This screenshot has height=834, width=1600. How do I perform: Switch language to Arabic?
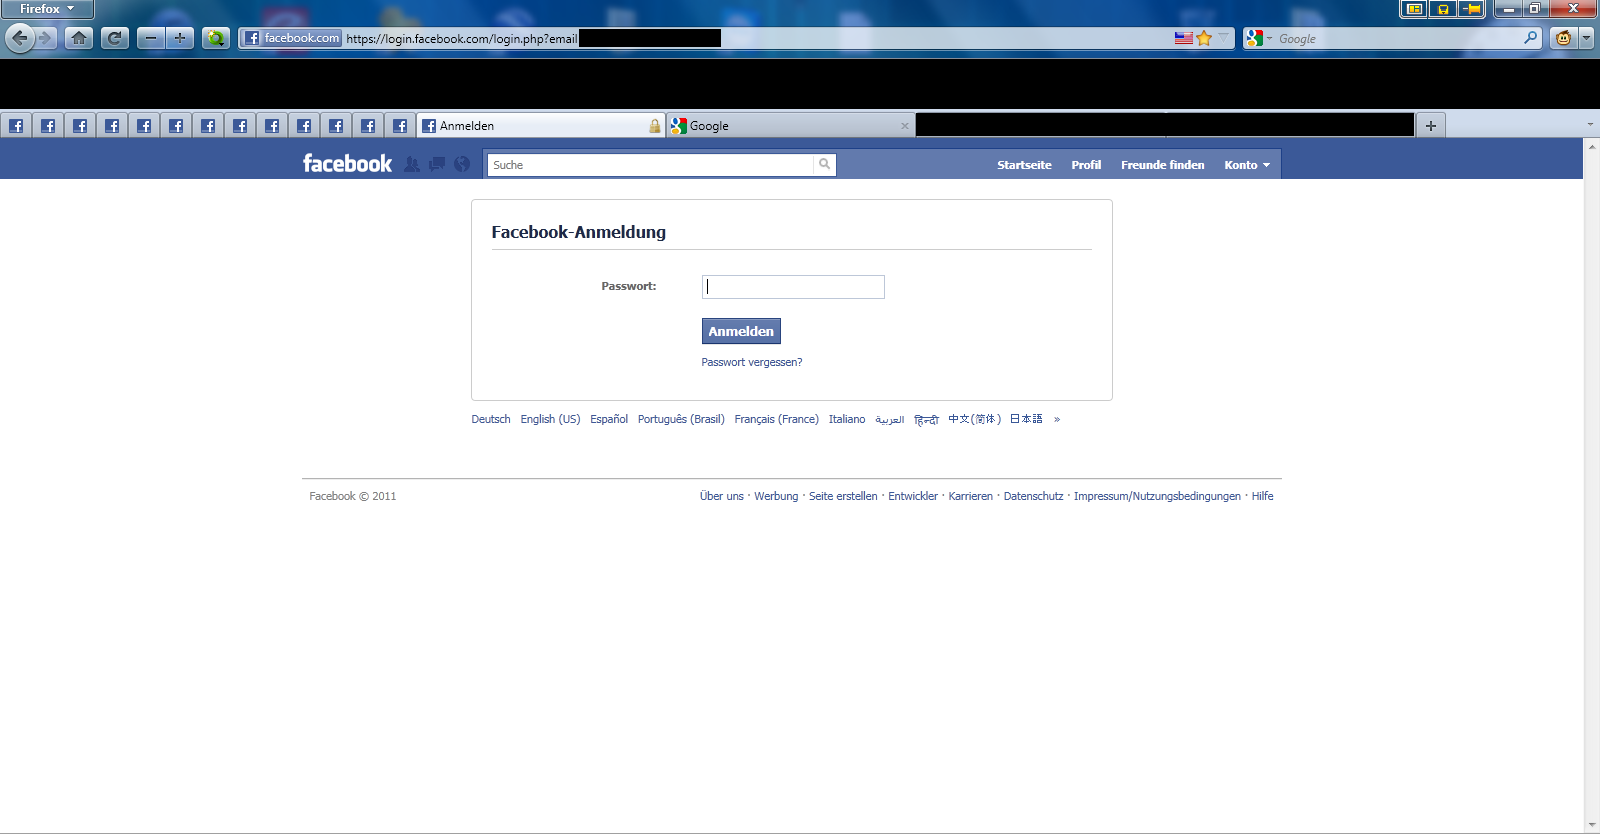coord(890,419)
